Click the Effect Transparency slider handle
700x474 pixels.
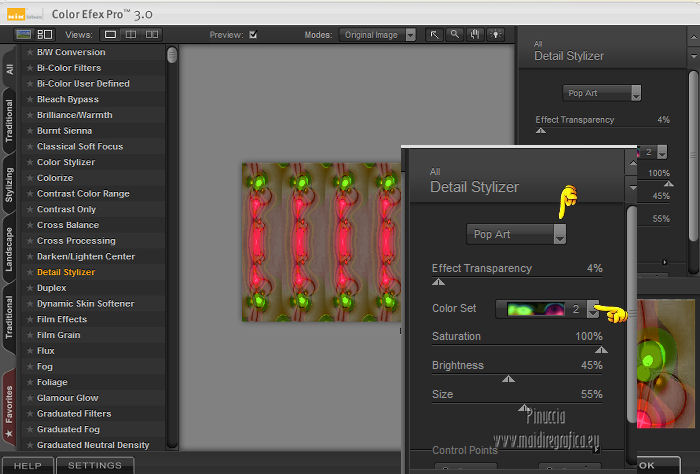point(438,282)
